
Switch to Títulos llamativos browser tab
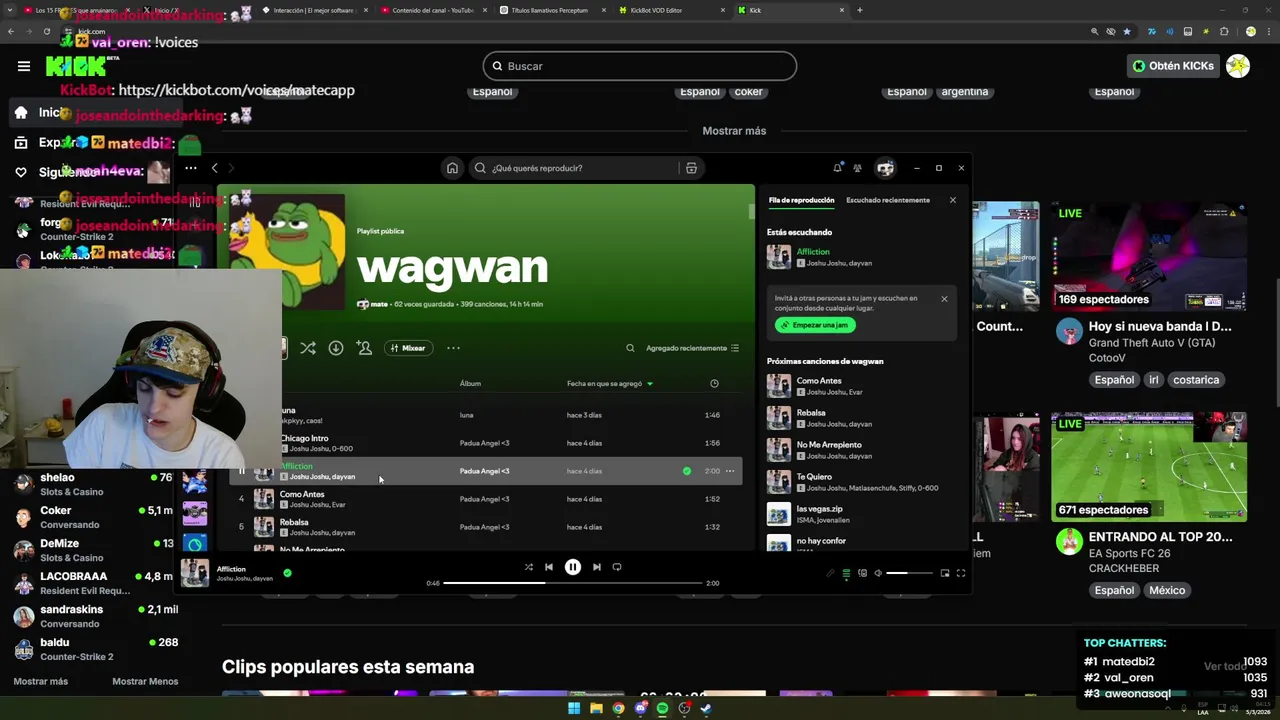(552, 10)
